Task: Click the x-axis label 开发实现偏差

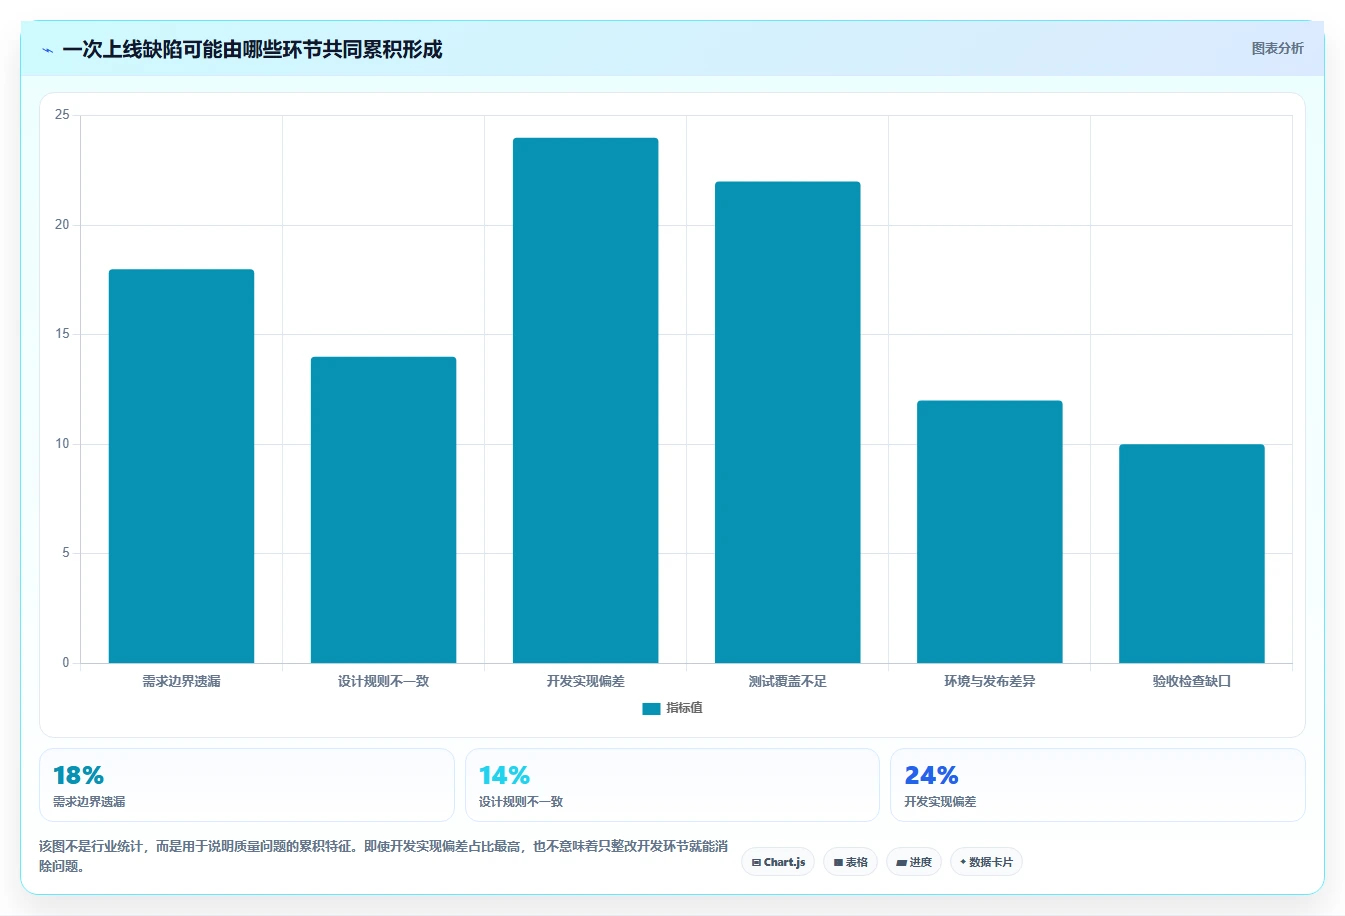Action: tap(585, 681)
